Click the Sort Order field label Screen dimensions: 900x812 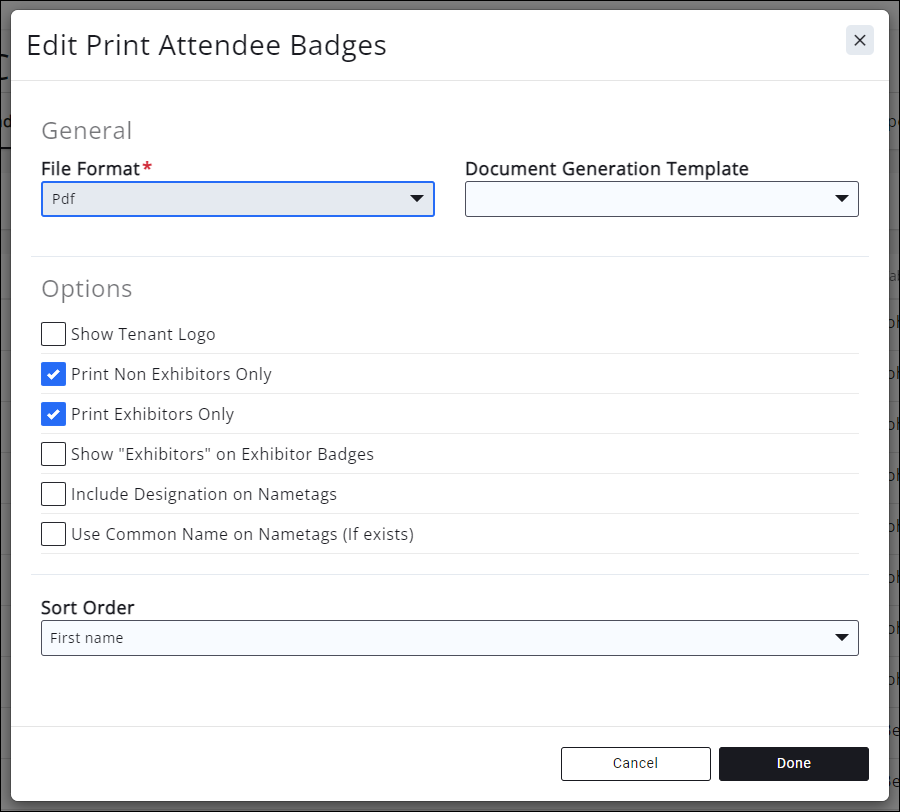(88, 607)
